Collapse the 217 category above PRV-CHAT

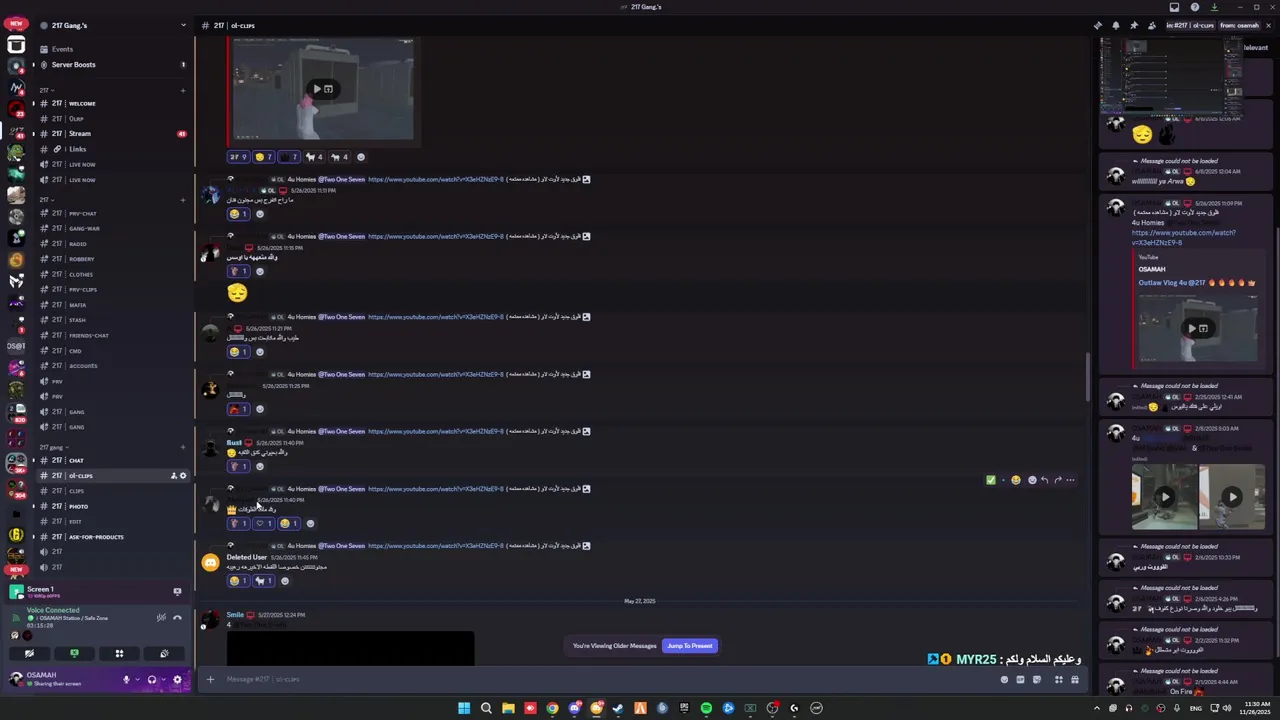pyautogui.click(x=45, y=200)
